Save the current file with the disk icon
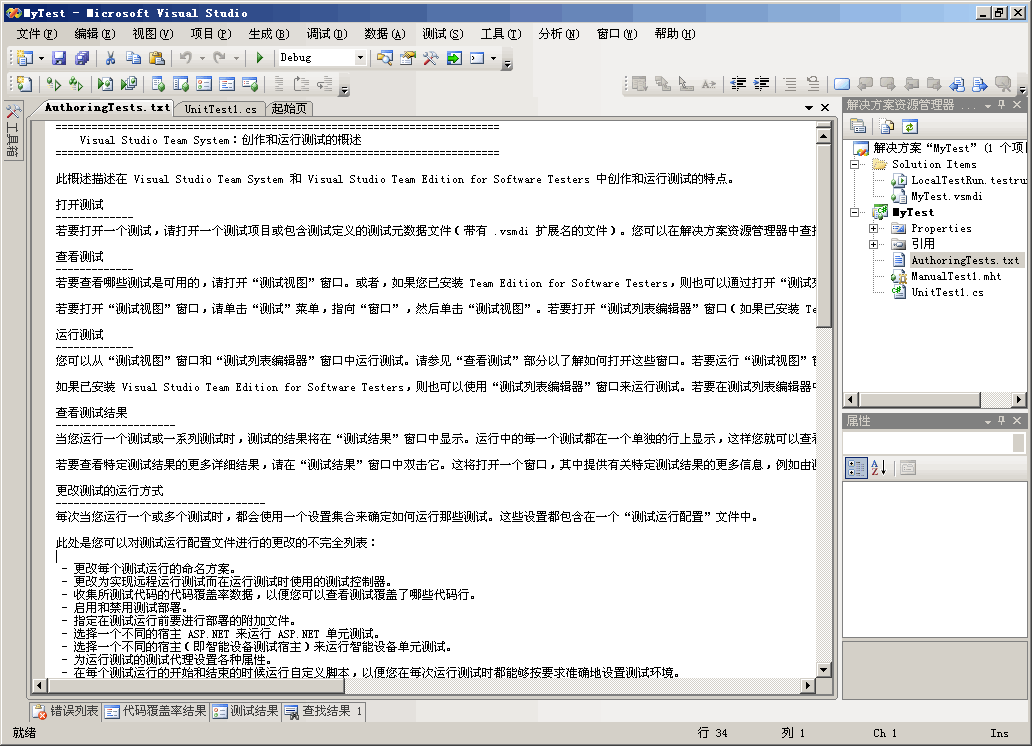This screenshot has height=746, width=1032. [59, 58]
